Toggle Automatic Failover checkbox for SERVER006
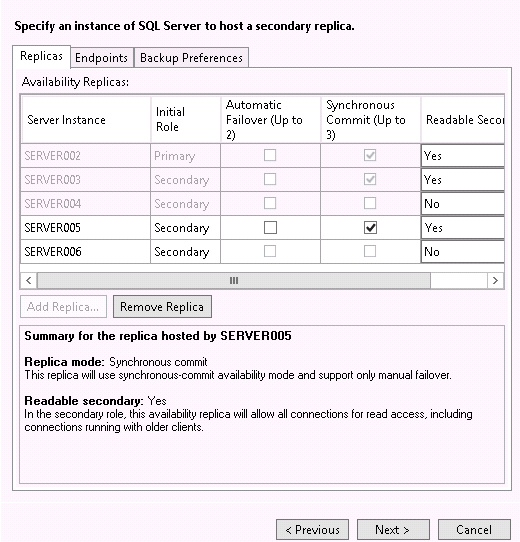Screen dimensions: 520x542 (x=270, y=251)
